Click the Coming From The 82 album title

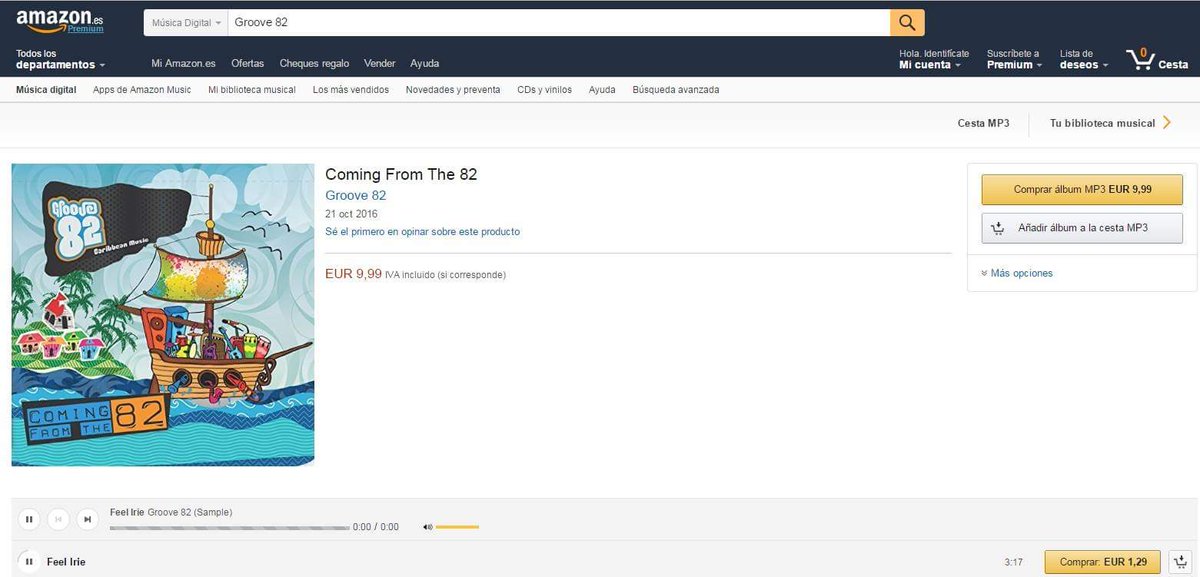(401, 174)
